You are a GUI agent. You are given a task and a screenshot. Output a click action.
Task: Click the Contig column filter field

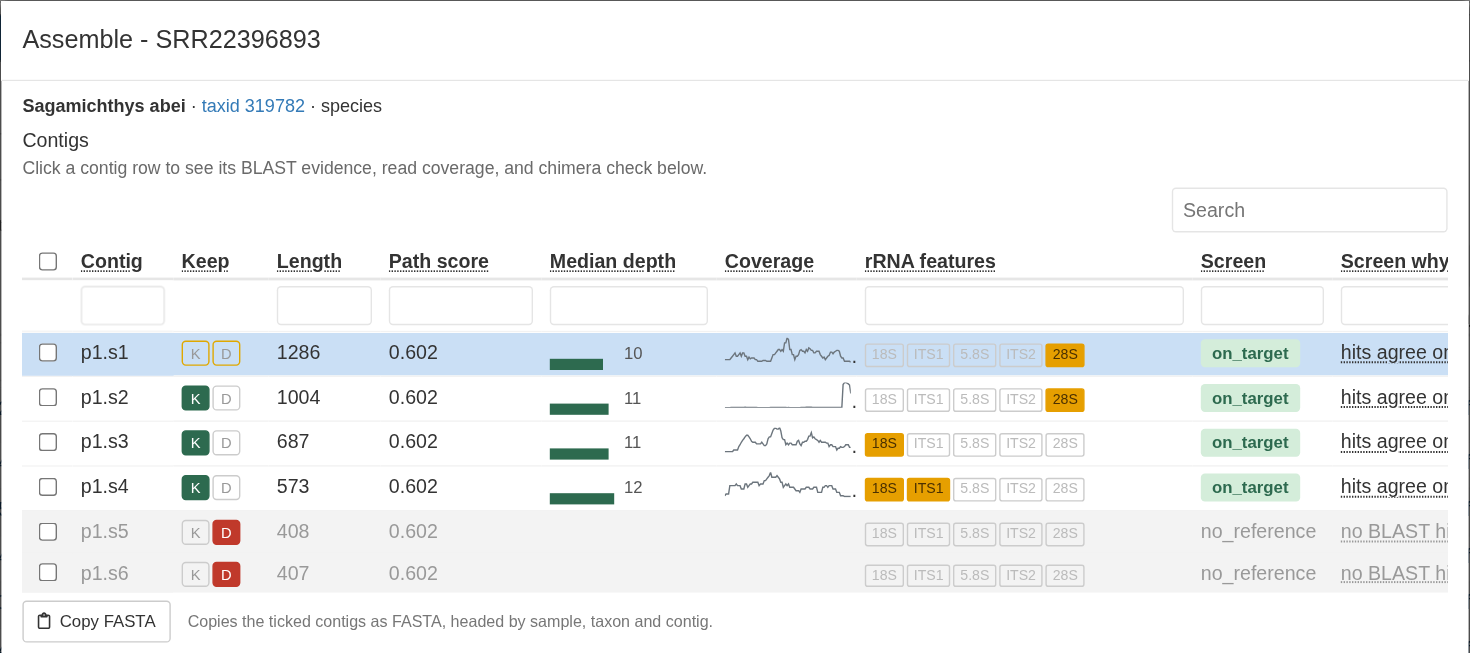pyautogui.click(x=123, y=306)
